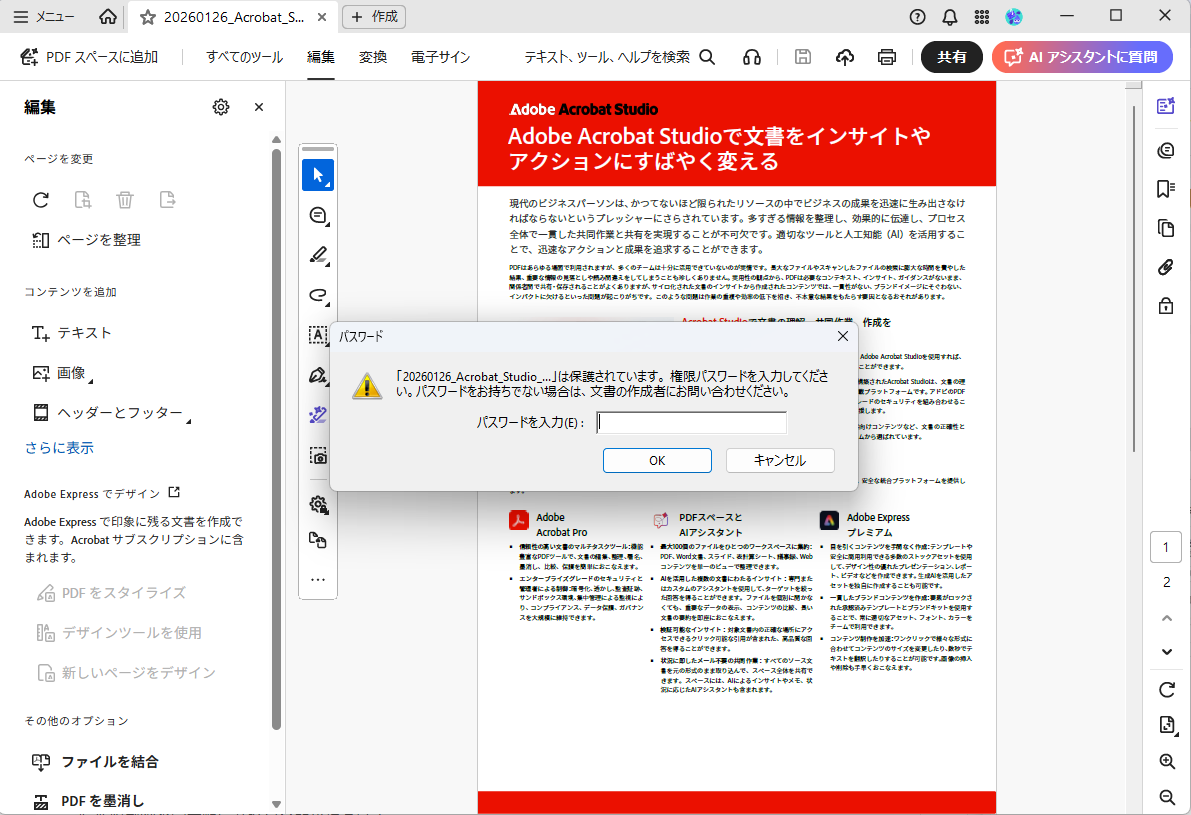The image size is (1191, 815).
Task: Click the zoom in magnifier icon
Action: 1167,761
